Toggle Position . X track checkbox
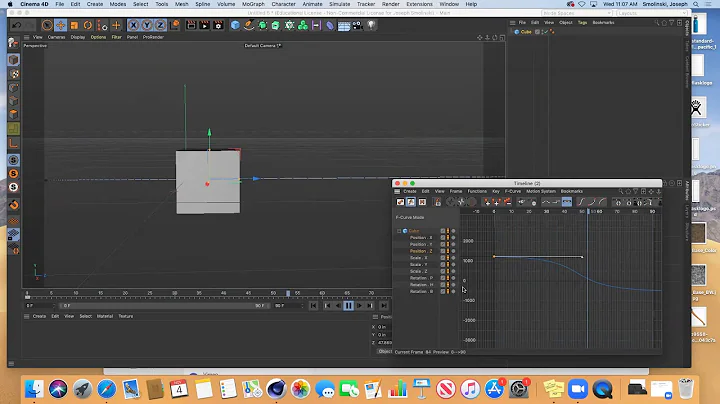 point(443,238)
